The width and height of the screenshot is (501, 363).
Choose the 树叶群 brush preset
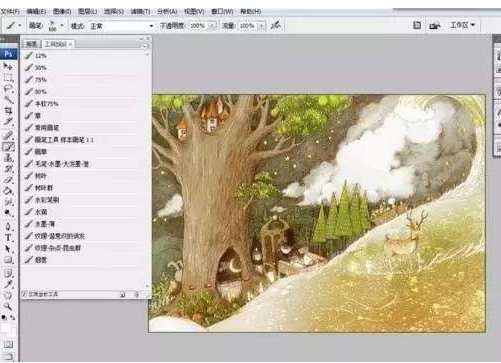[85, 188]
